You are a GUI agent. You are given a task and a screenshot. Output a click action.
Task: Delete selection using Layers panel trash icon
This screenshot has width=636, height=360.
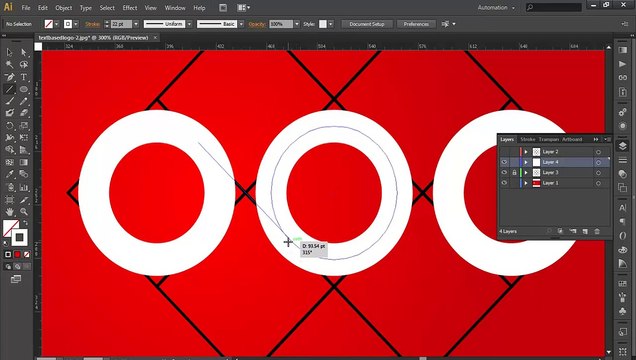(x=597, y=231)
